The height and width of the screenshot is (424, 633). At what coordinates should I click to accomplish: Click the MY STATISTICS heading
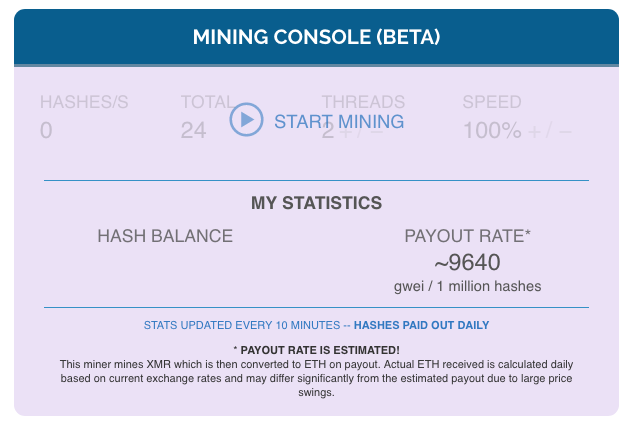pos(316,203)
